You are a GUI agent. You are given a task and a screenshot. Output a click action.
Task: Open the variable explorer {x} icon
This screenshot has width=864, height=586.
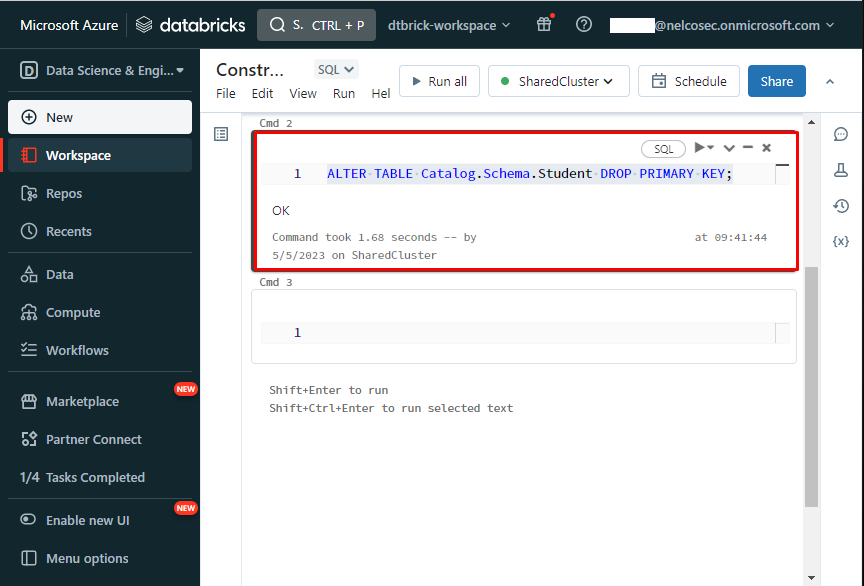pos(840,241)
